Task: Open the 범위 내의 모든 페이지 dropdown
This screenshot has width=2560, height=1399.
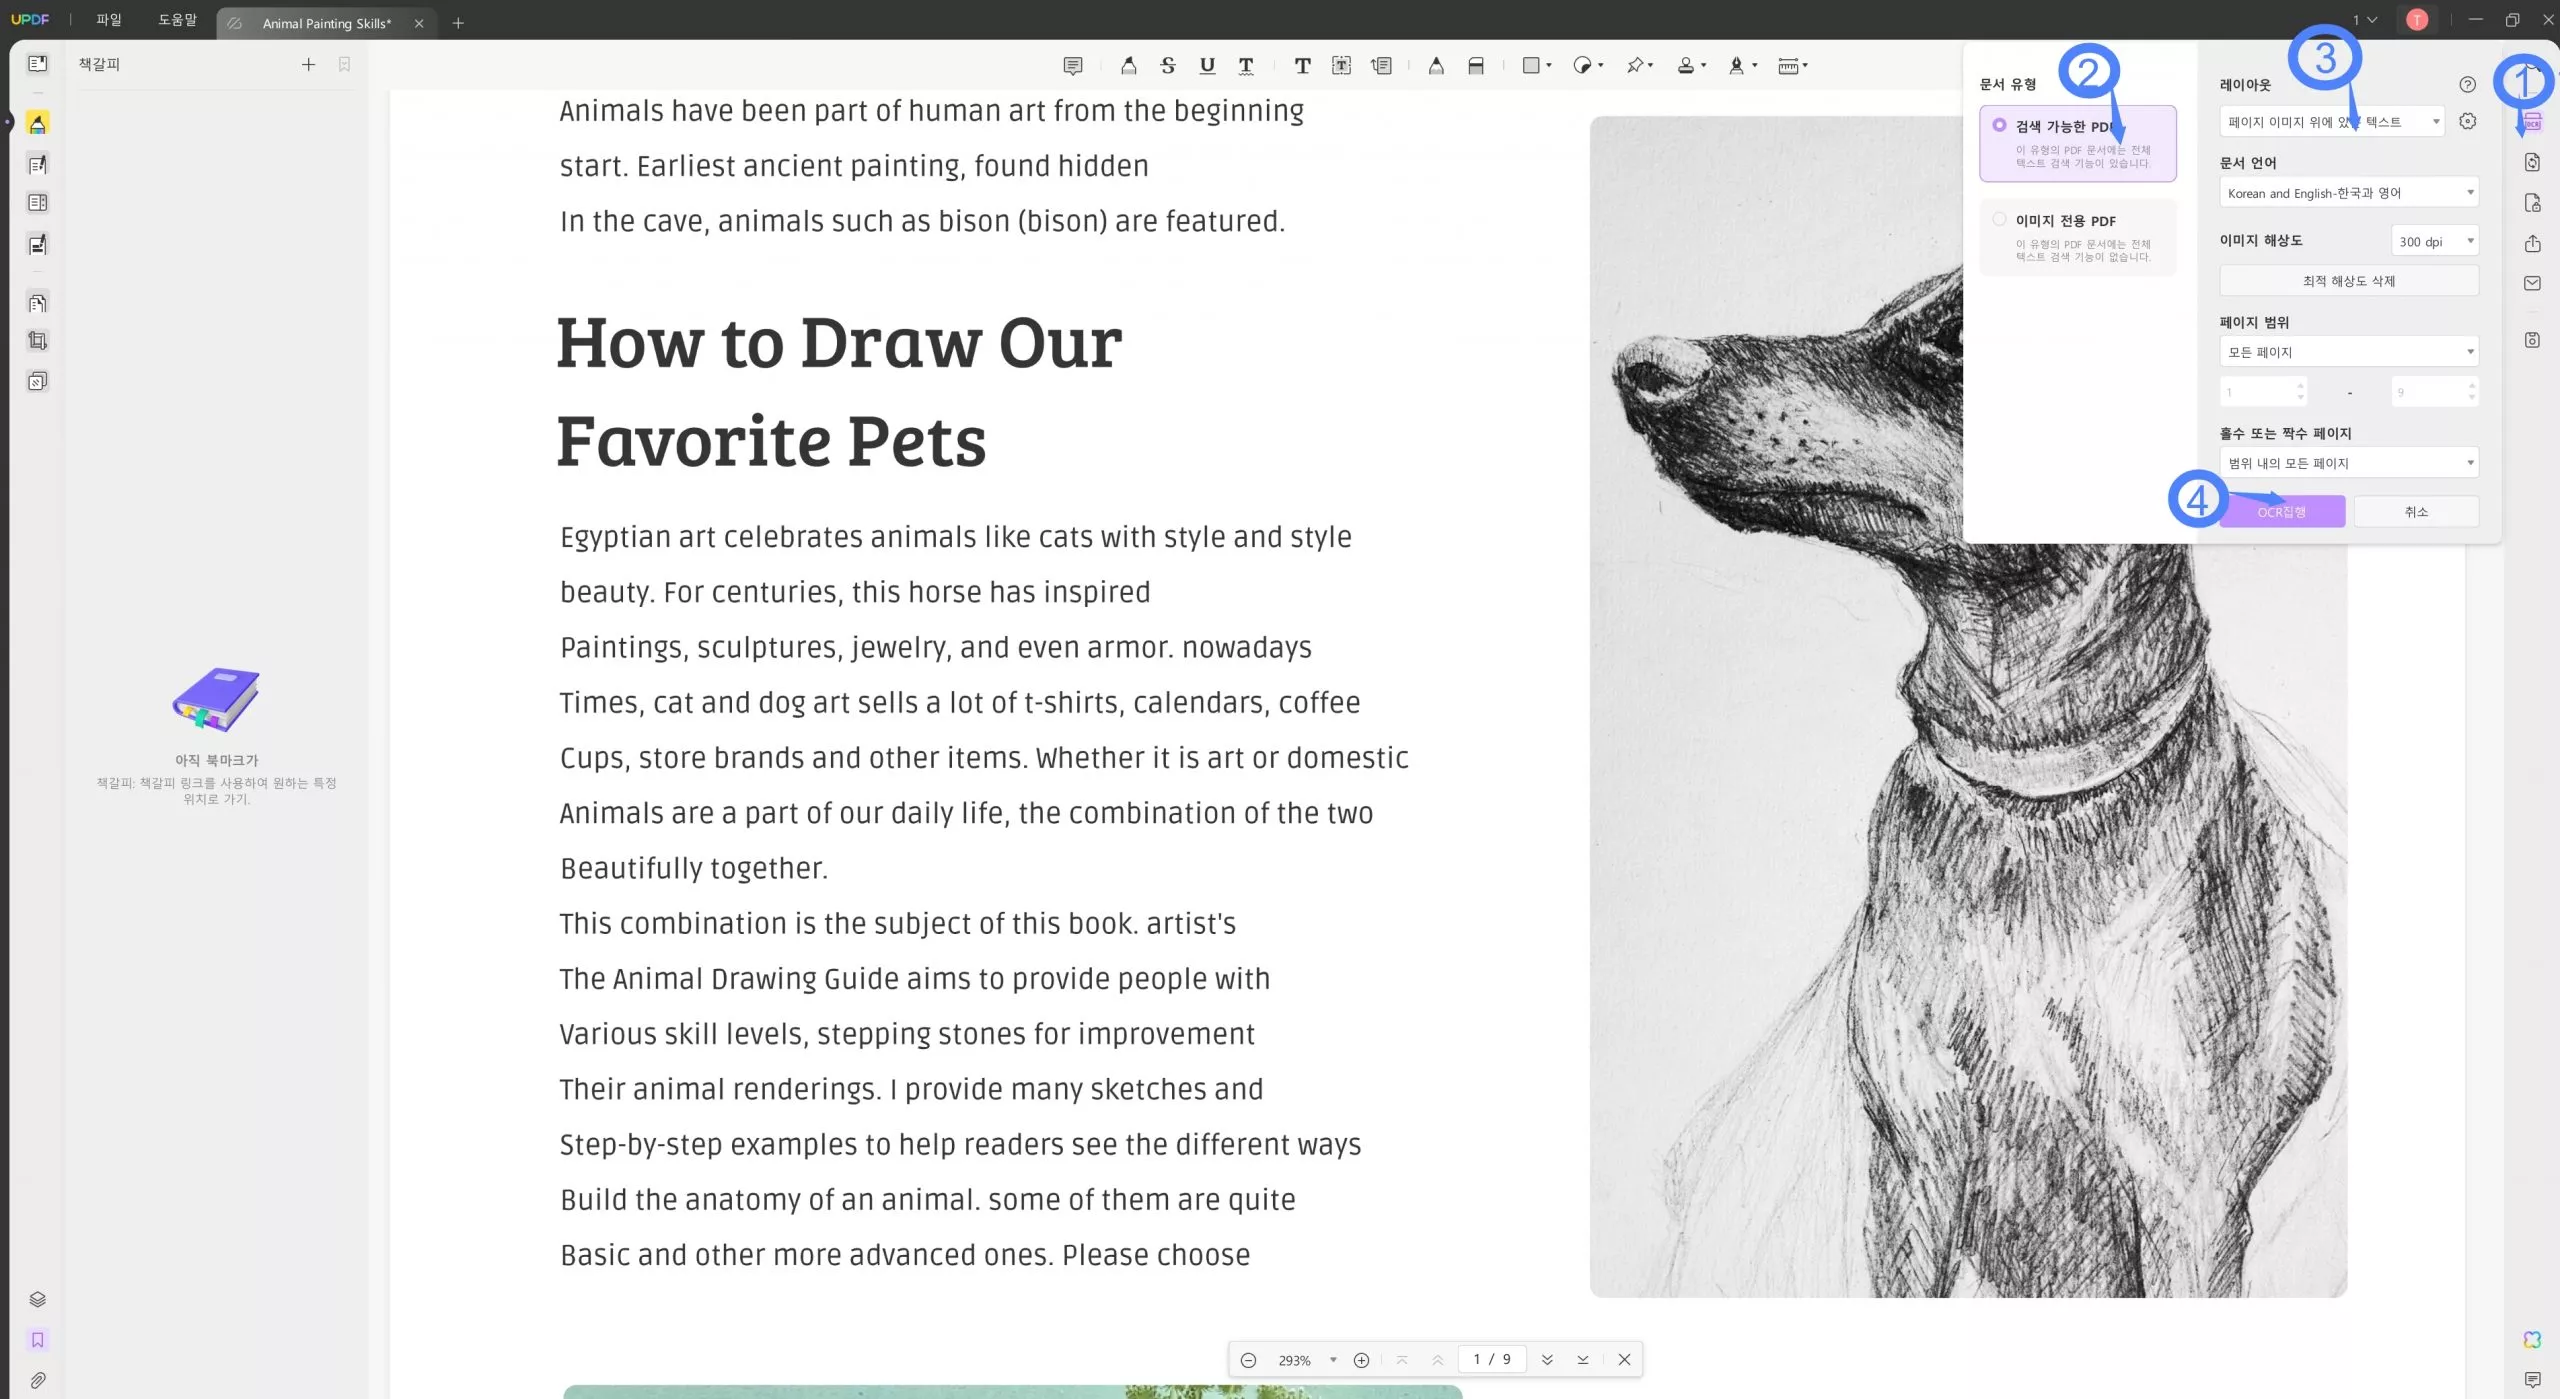Action: pyautogui.click(x=2349, y=463)
